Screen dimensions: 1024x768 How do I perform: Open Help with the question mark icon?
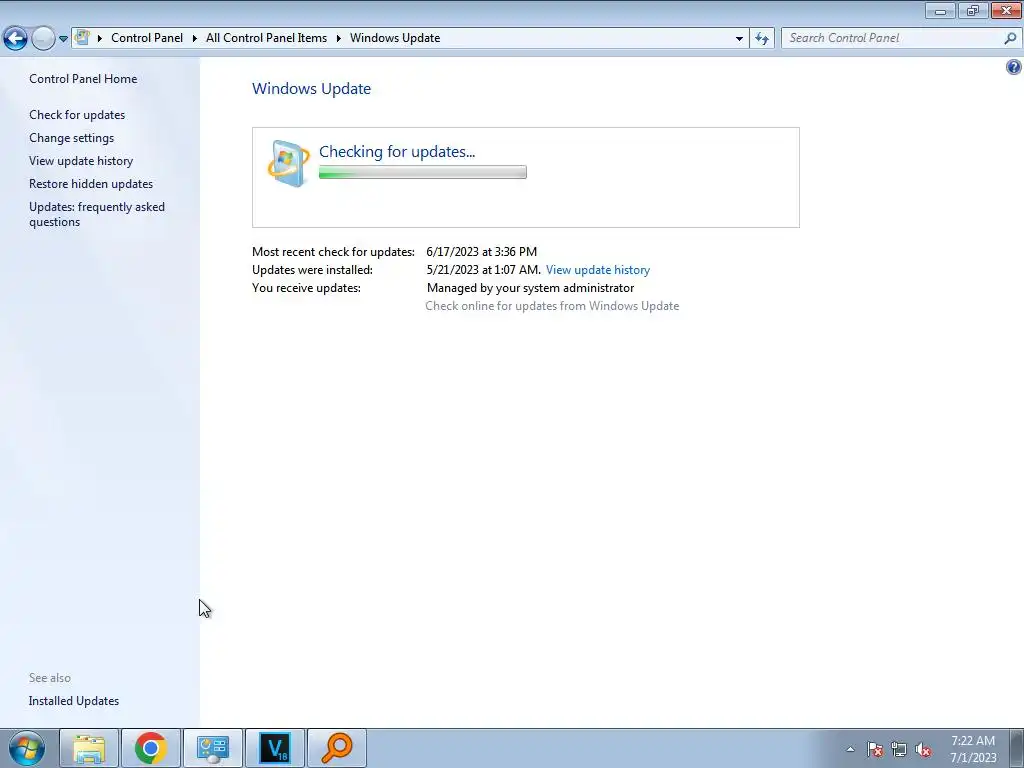pyautogui.click(x=1014, y=67)
